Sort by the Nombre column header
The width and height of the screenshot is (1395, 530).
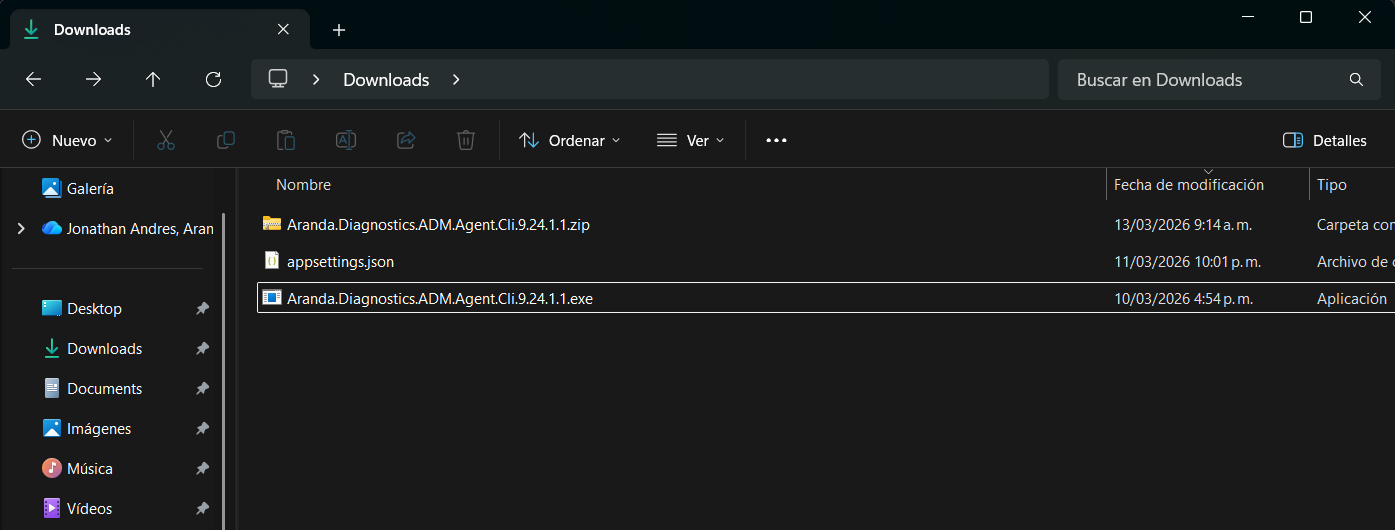(303, 185)
